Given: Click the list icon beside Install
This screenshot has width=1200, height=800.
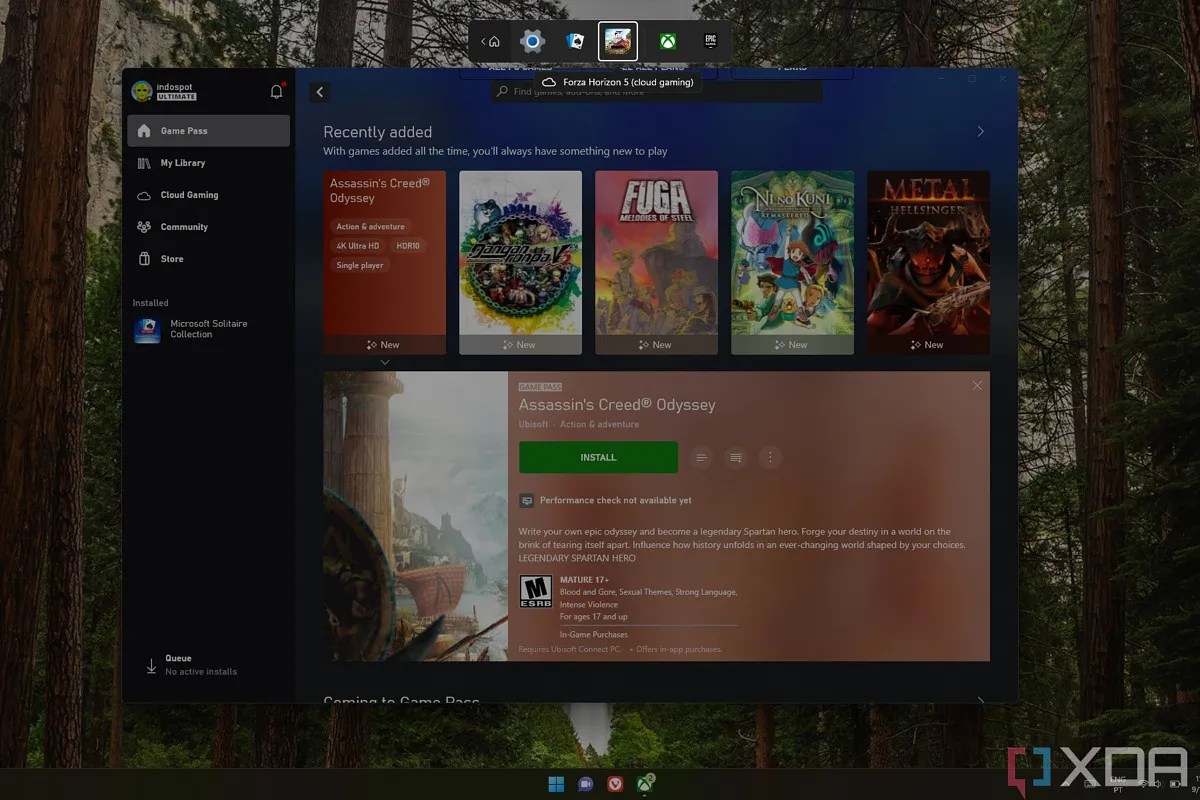Looking at the screenshot, I should pyautogui.click(x=702, y=457).
